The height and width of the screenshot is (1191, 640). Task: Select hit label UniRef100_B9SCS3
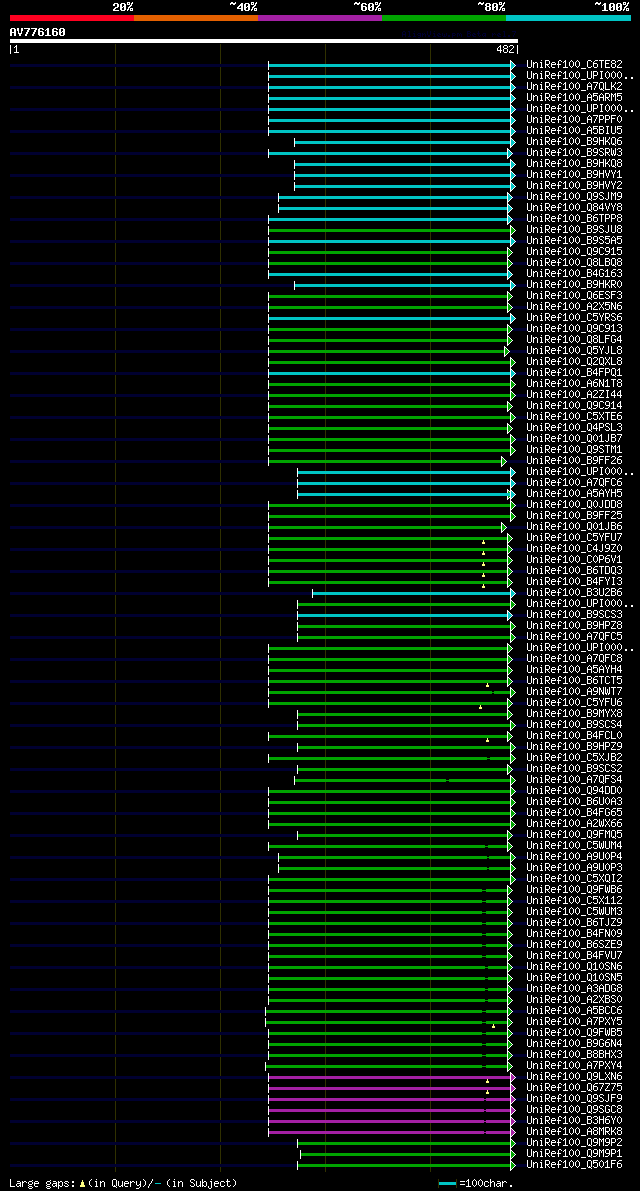coord(574,615)
